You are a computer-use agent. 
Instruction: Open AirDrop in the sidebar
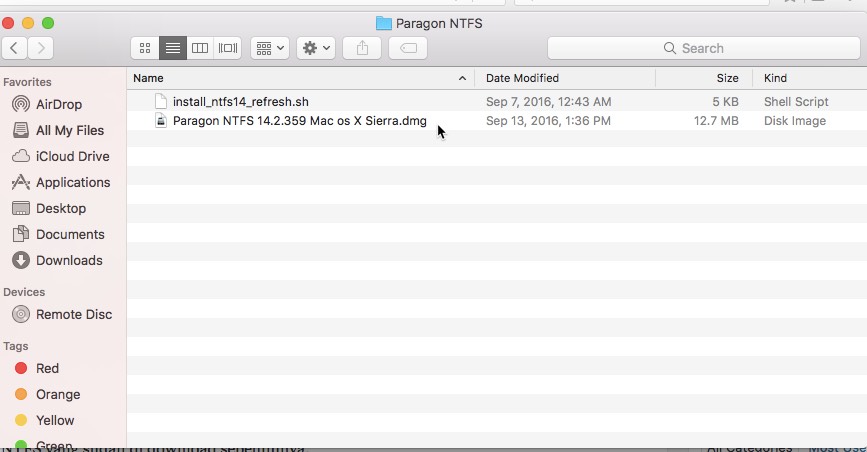[x=59, y=105]
